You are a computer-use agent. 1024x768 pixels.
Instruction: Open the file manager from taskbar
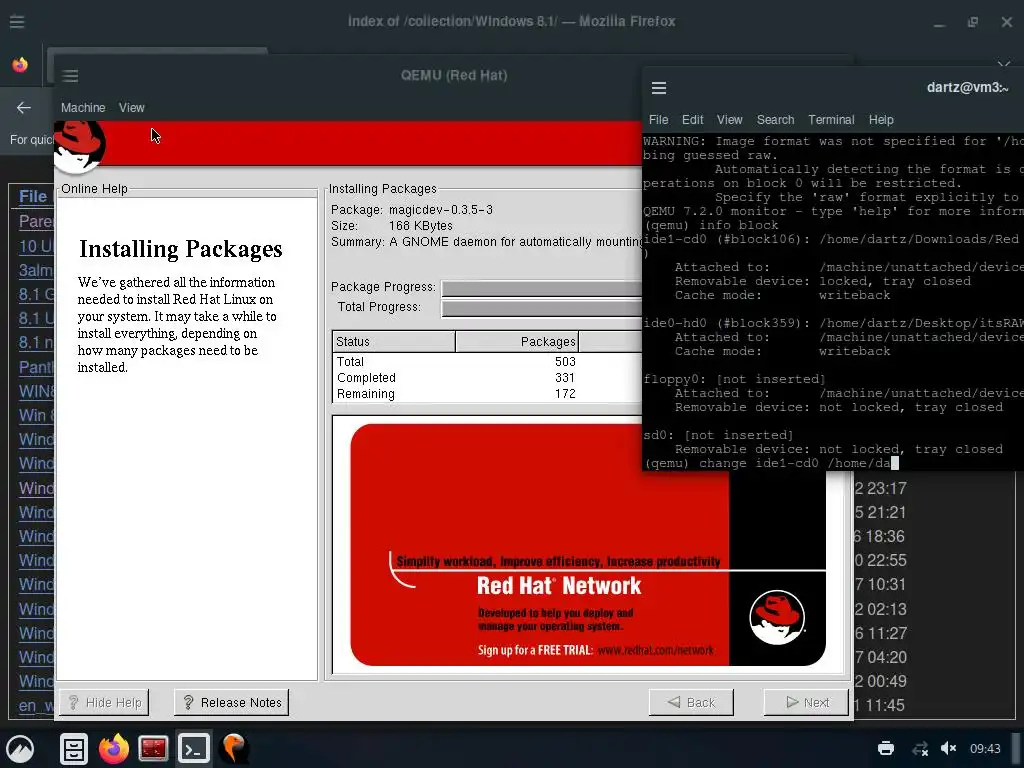[x=74, y=748]
